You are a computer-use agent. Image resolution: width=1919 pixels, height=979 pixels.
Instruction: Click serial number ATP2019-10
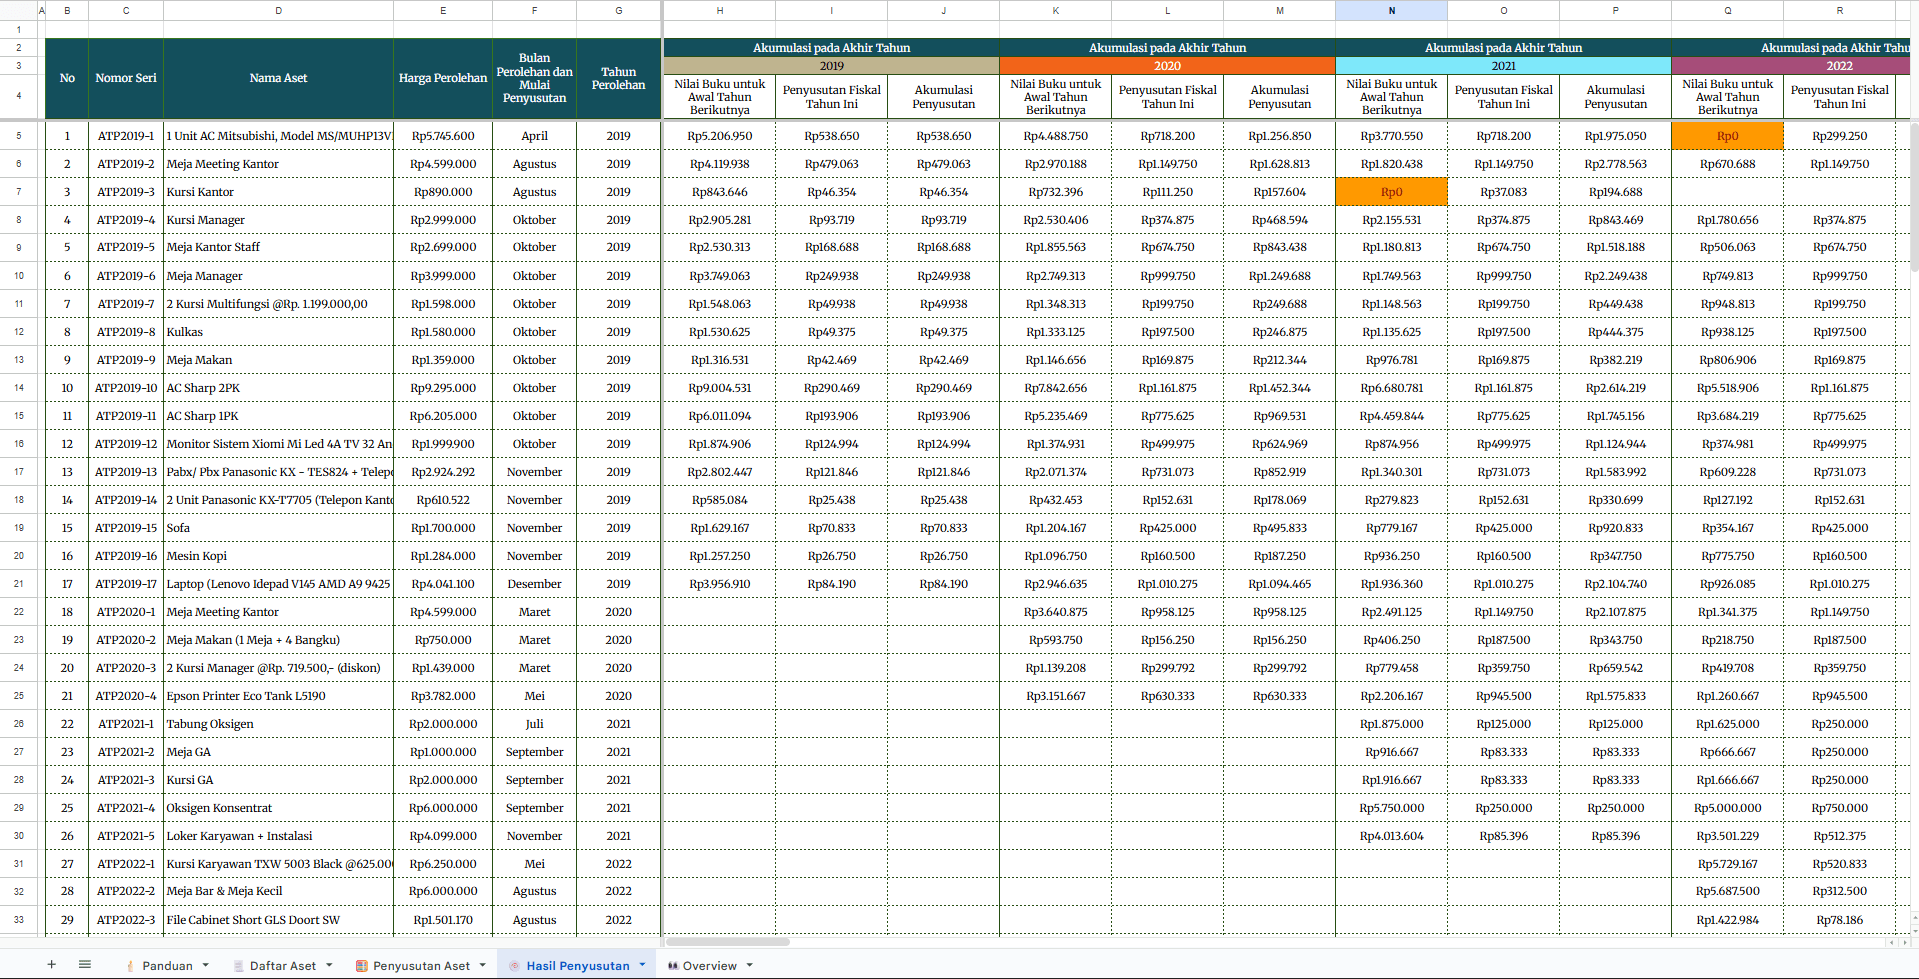(126, 387)
